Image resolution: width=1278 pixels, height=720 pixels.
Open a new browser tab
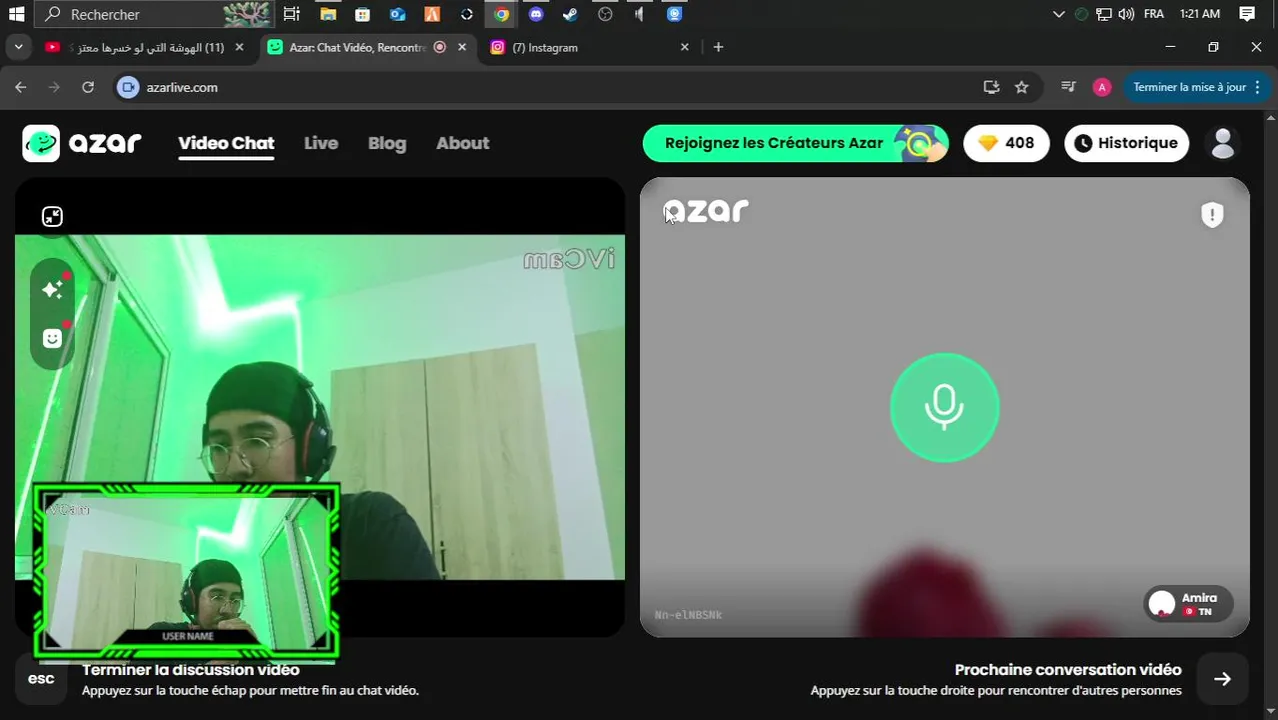coord(718,47)
